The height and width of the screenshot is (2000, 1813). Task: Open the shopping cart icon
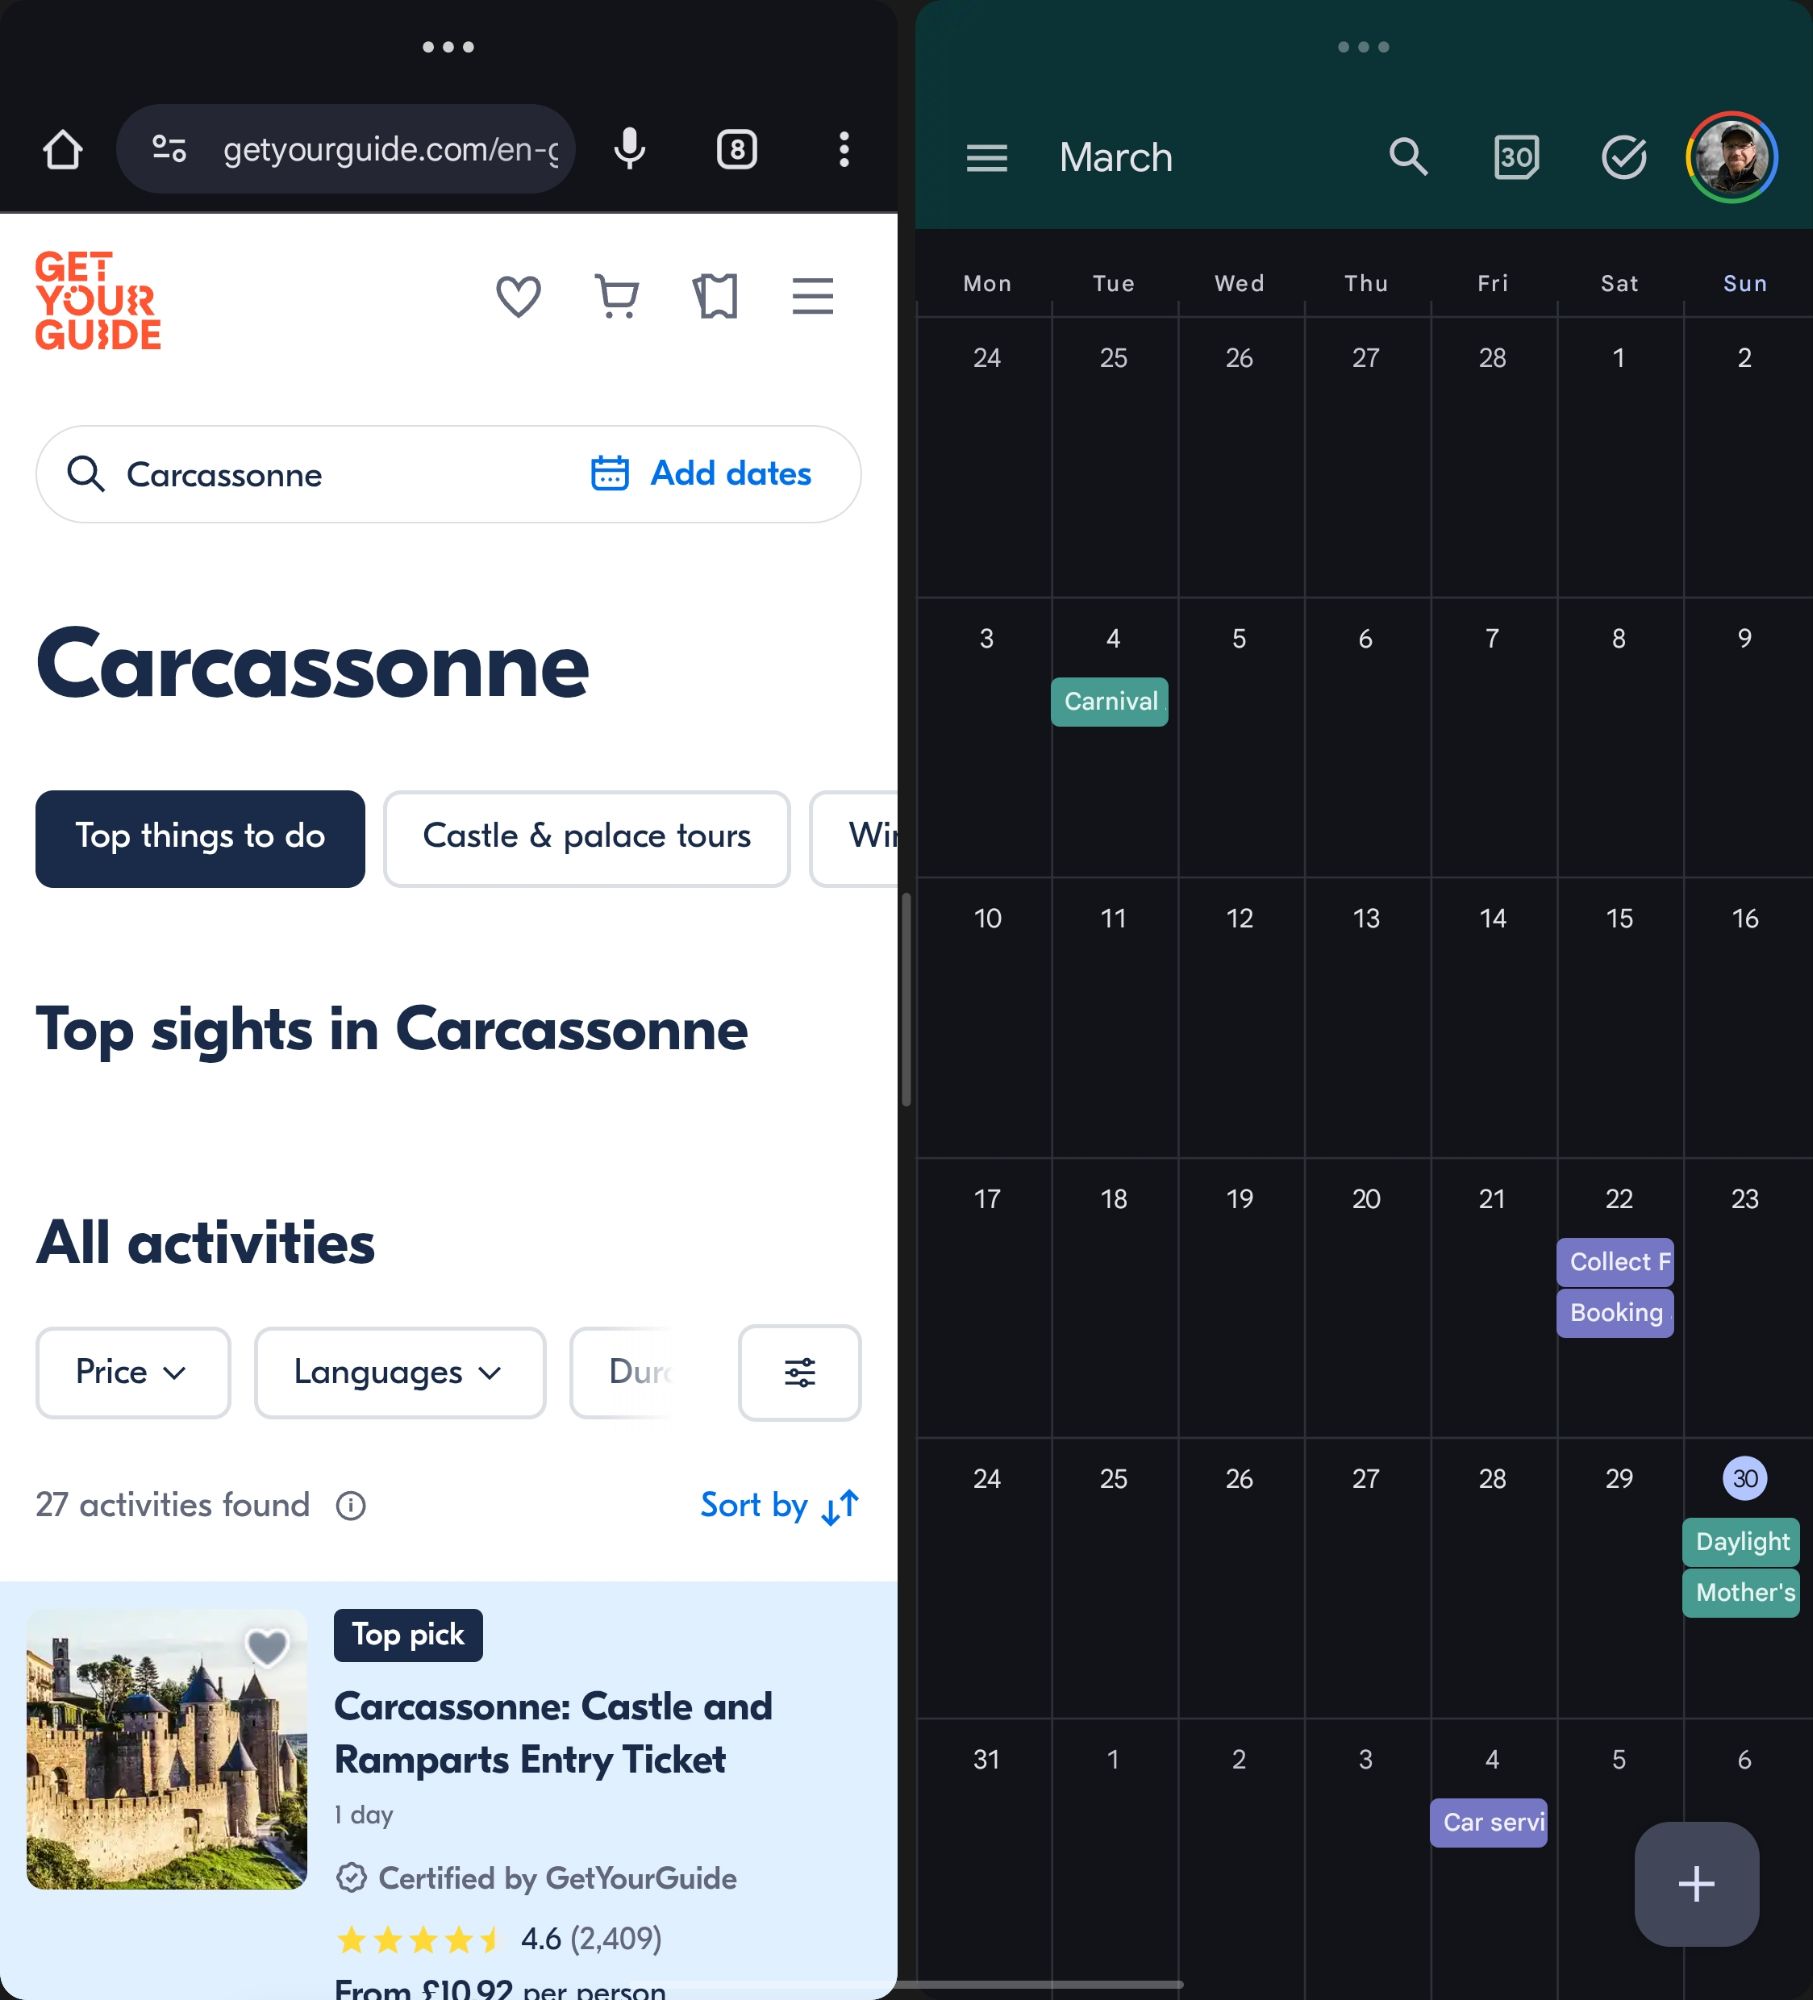pos(617,296)
